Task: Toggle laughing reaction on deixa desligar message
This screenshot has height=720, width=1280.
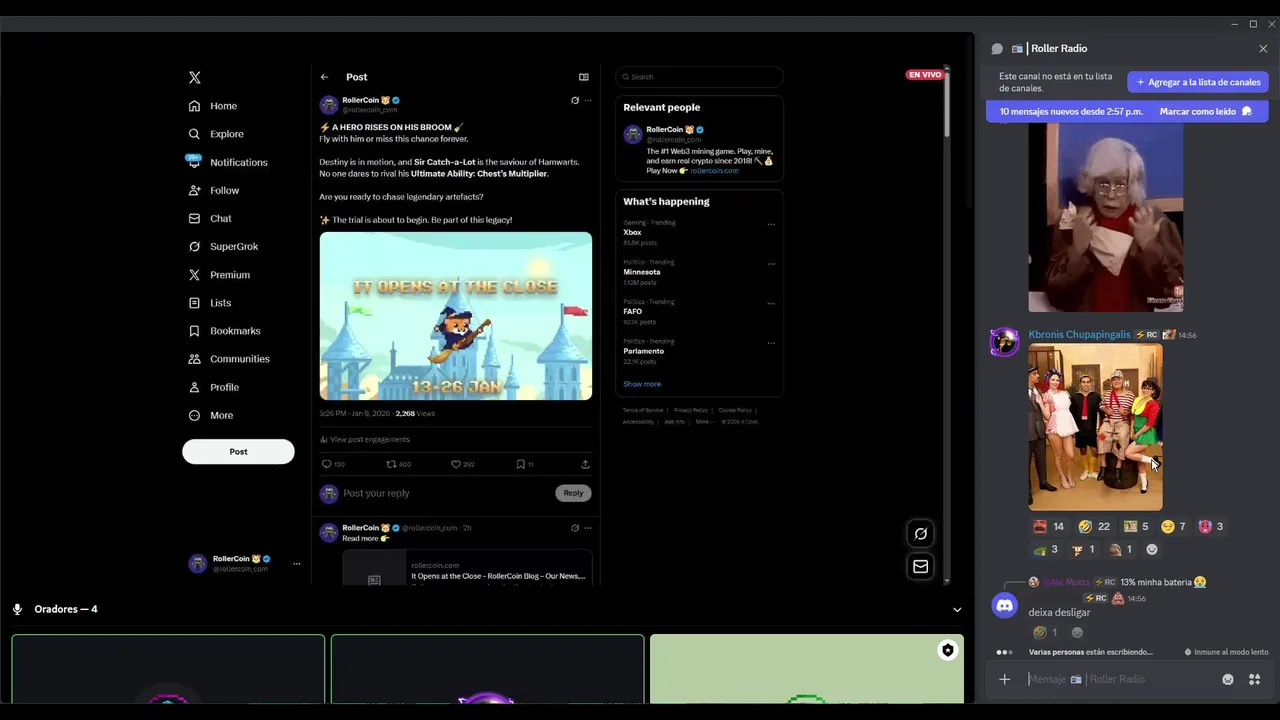Action: pos(1045,633)
